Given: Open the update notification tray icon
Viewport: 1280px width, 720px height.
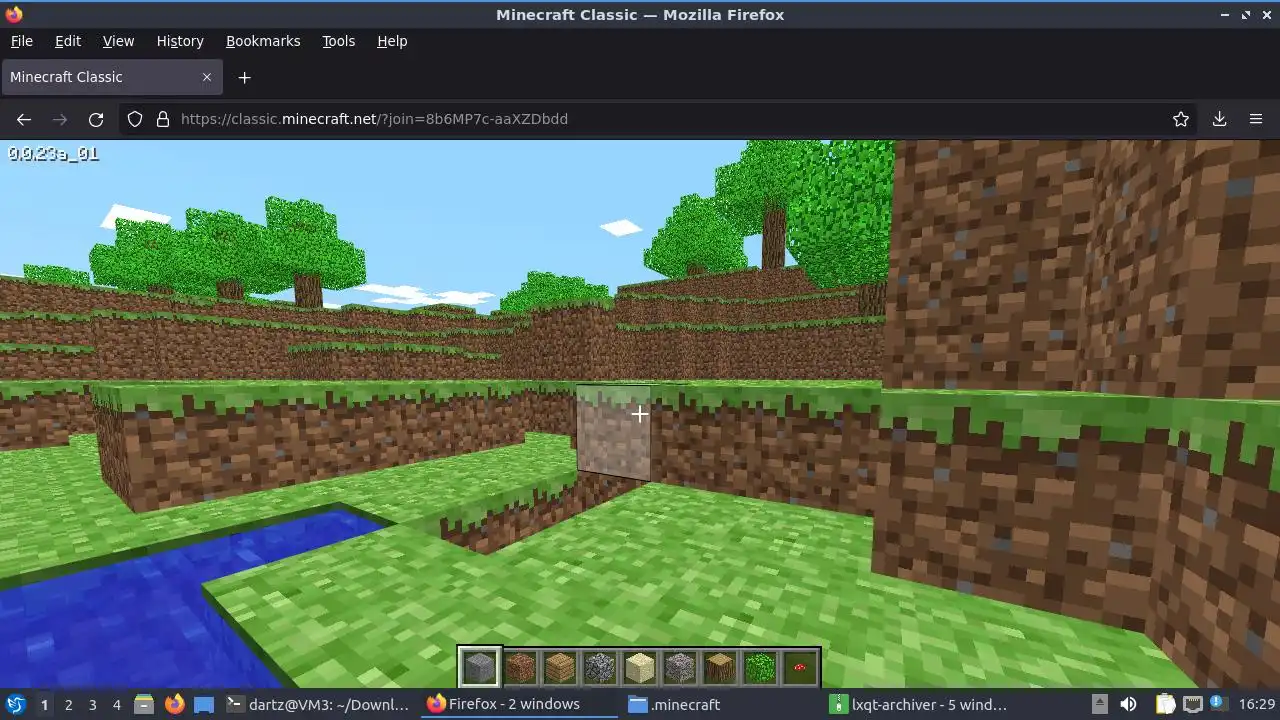Looking at the screenshot, I should point(1219,705).
